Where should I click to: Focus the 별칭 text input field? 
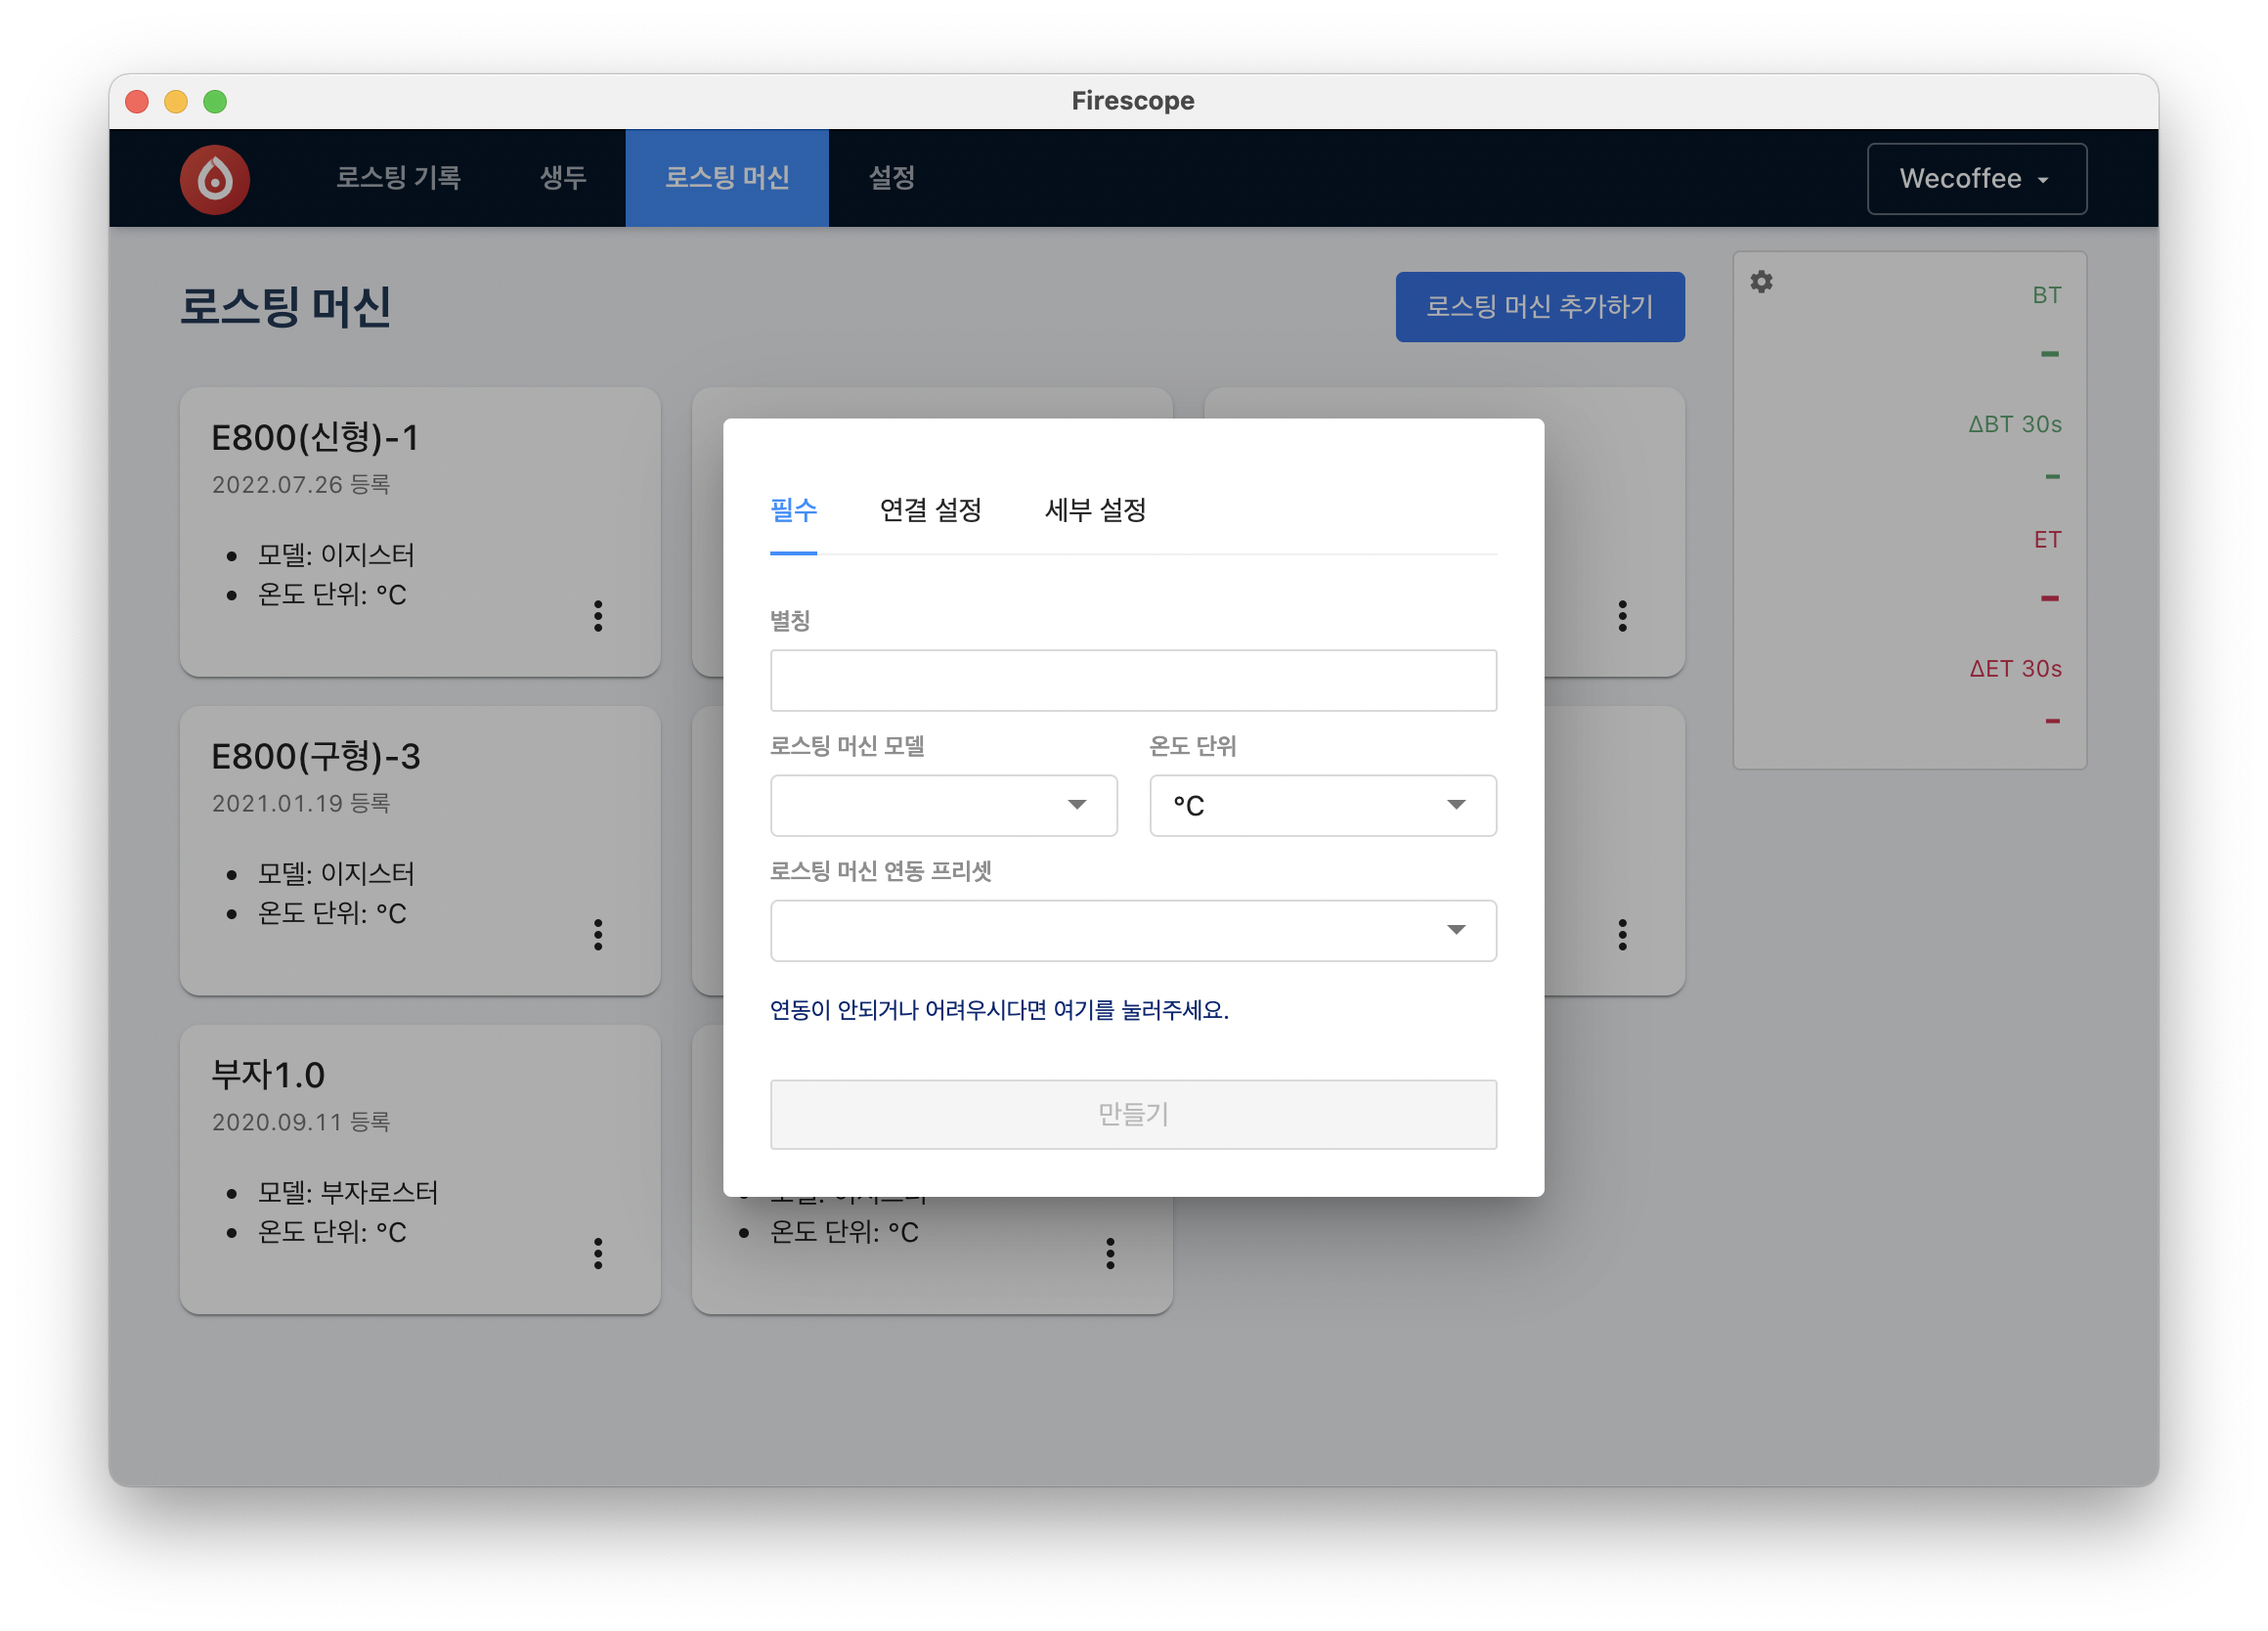[1133, 680]
